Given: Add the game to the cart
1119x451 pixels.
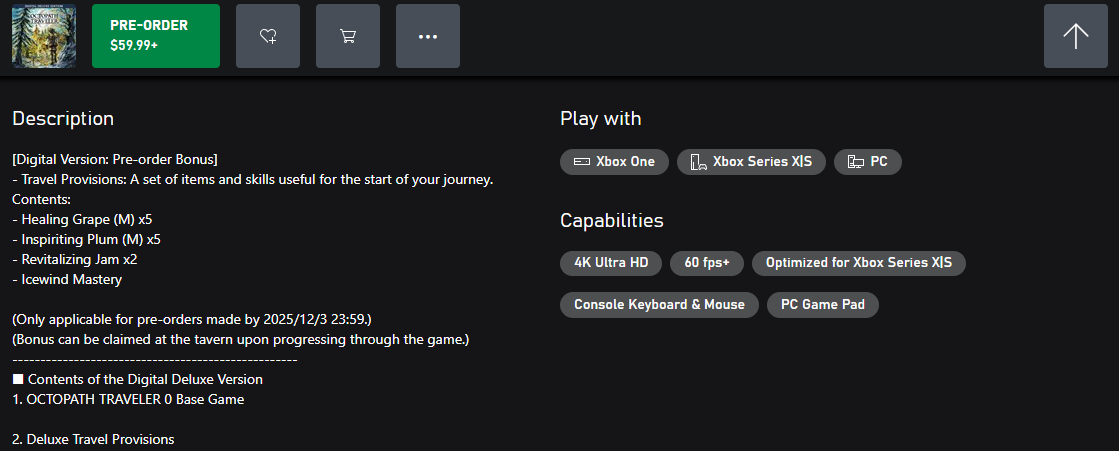Looking at the screenshot, I should pyautogui.click(x=348, y=36).
